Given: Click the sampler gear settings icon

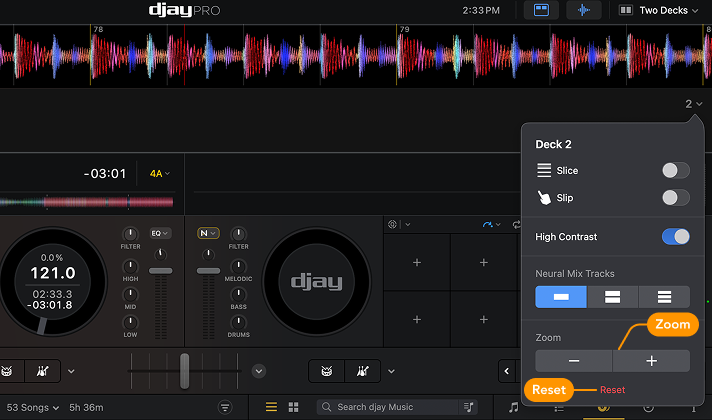Looking at the screenshot, I should coord(393,225).
